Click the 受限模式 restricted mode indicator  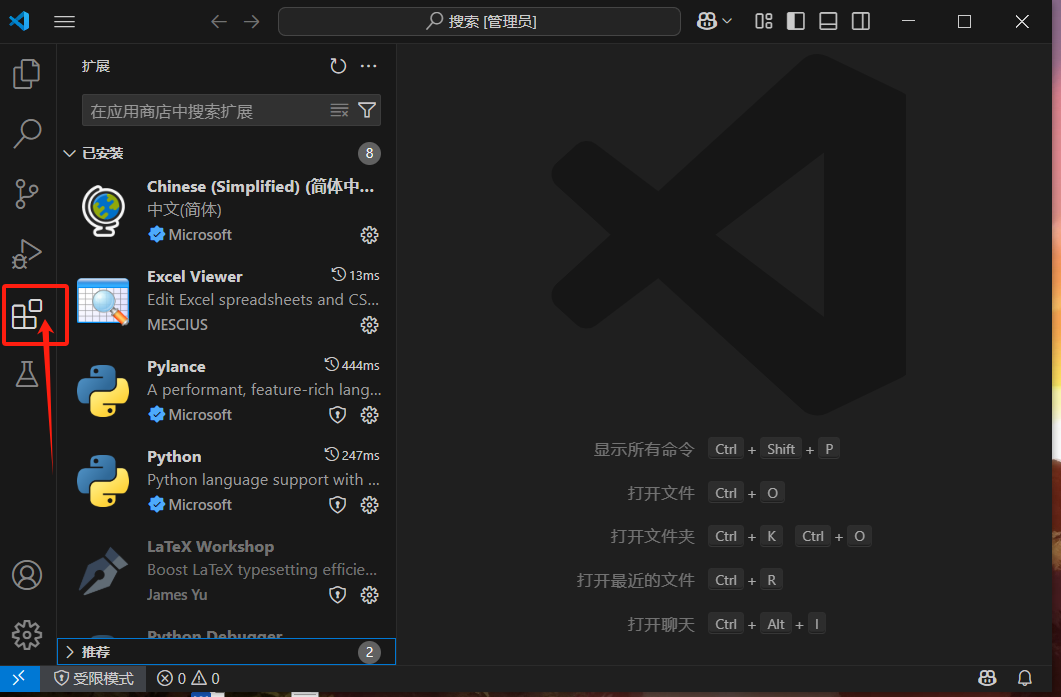(x=93, y=678)
